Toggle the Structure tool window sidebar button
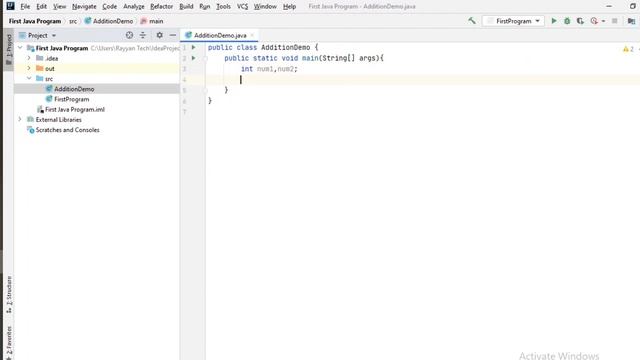This screenshot has height=360, width=640. click(9, 294)
